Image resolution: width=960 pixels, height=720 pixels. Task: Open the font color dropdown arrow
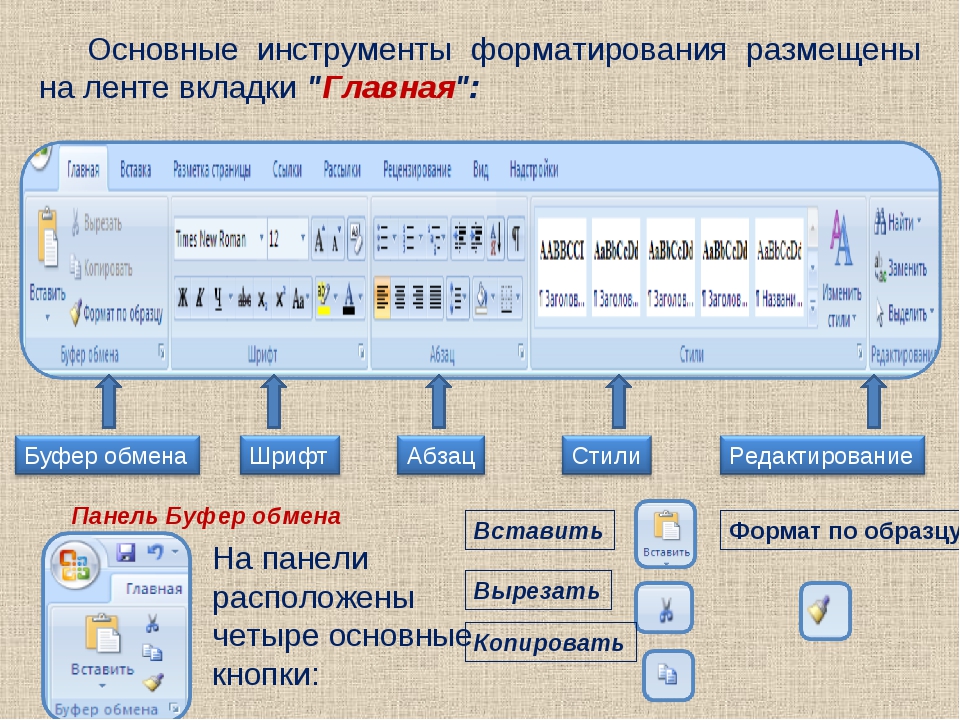(x=361, y=298)
